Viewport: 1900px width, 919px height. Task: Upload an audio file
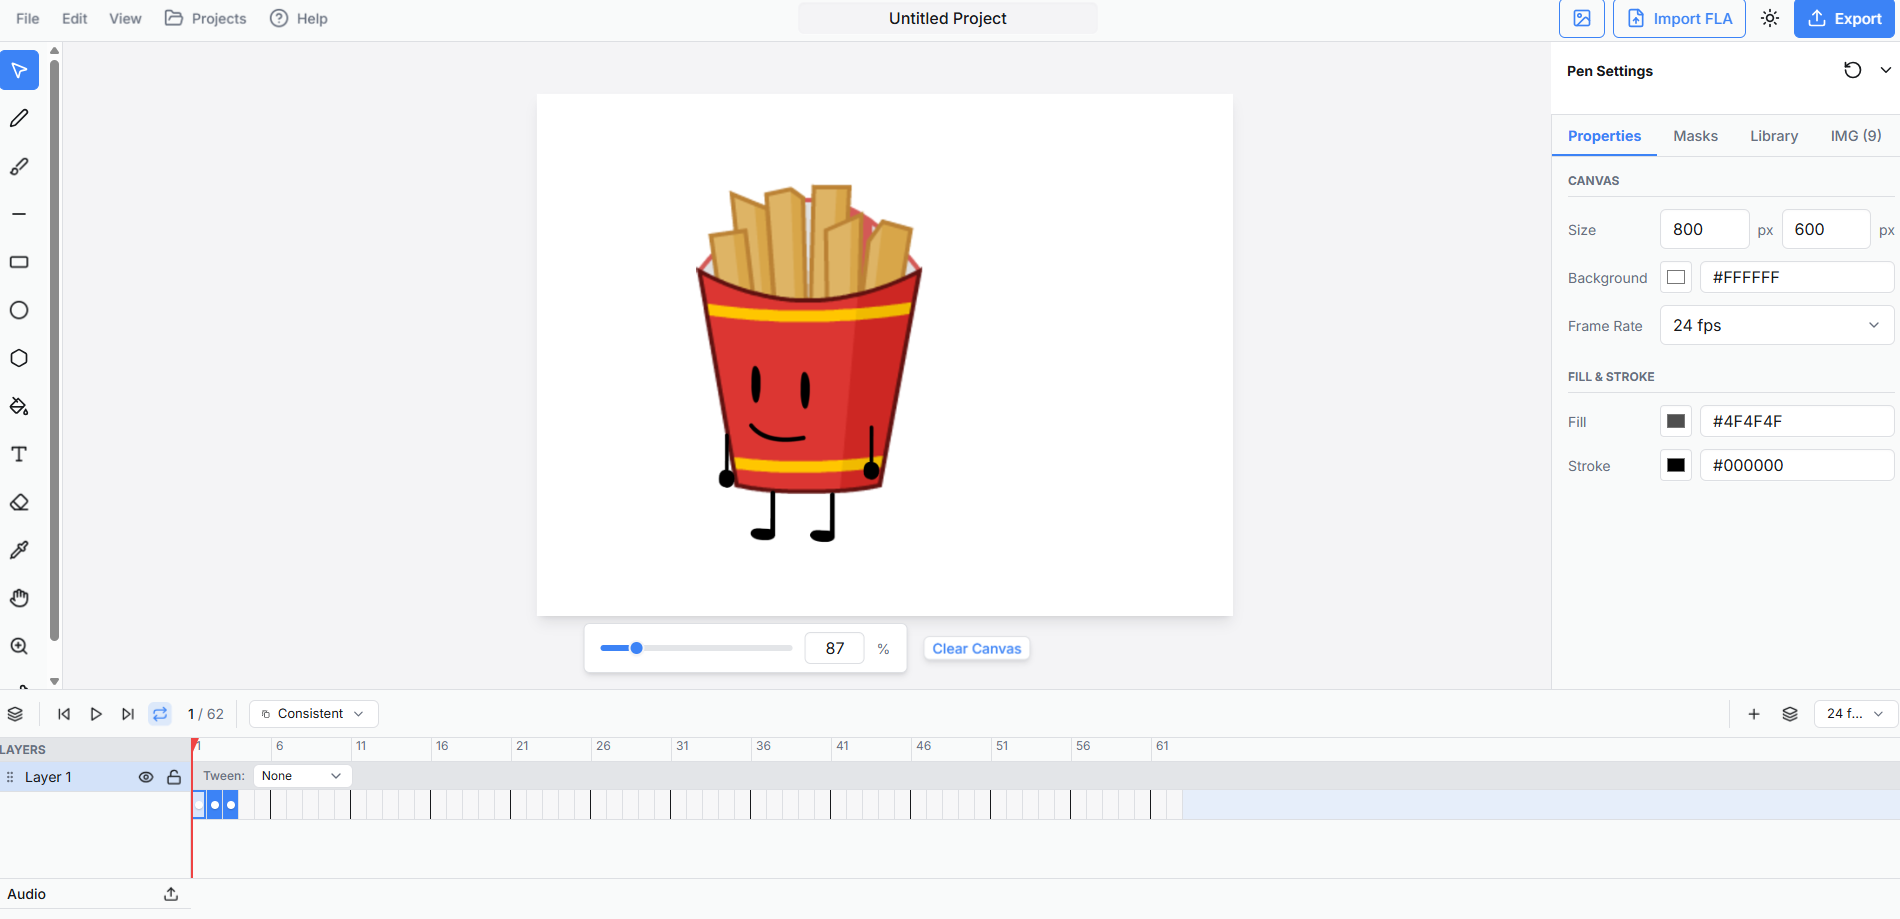[171, 894]
